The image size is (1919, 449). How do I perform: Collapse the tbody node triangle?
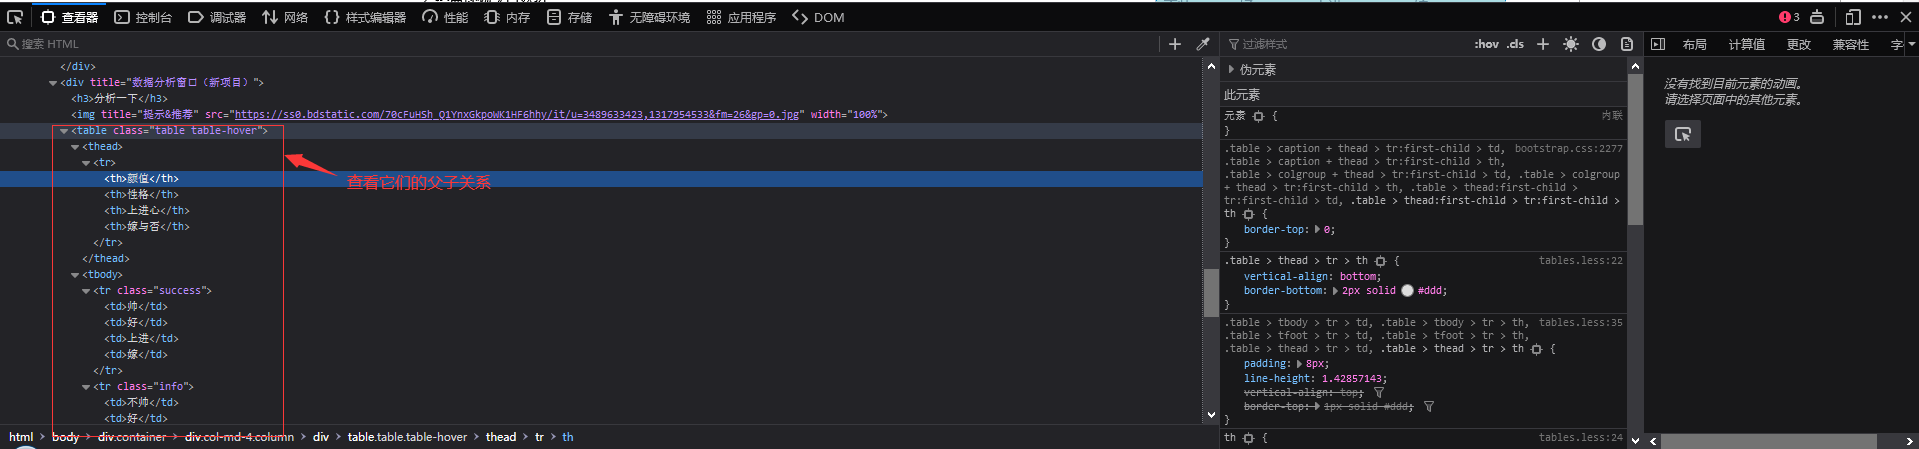point(75,275)
